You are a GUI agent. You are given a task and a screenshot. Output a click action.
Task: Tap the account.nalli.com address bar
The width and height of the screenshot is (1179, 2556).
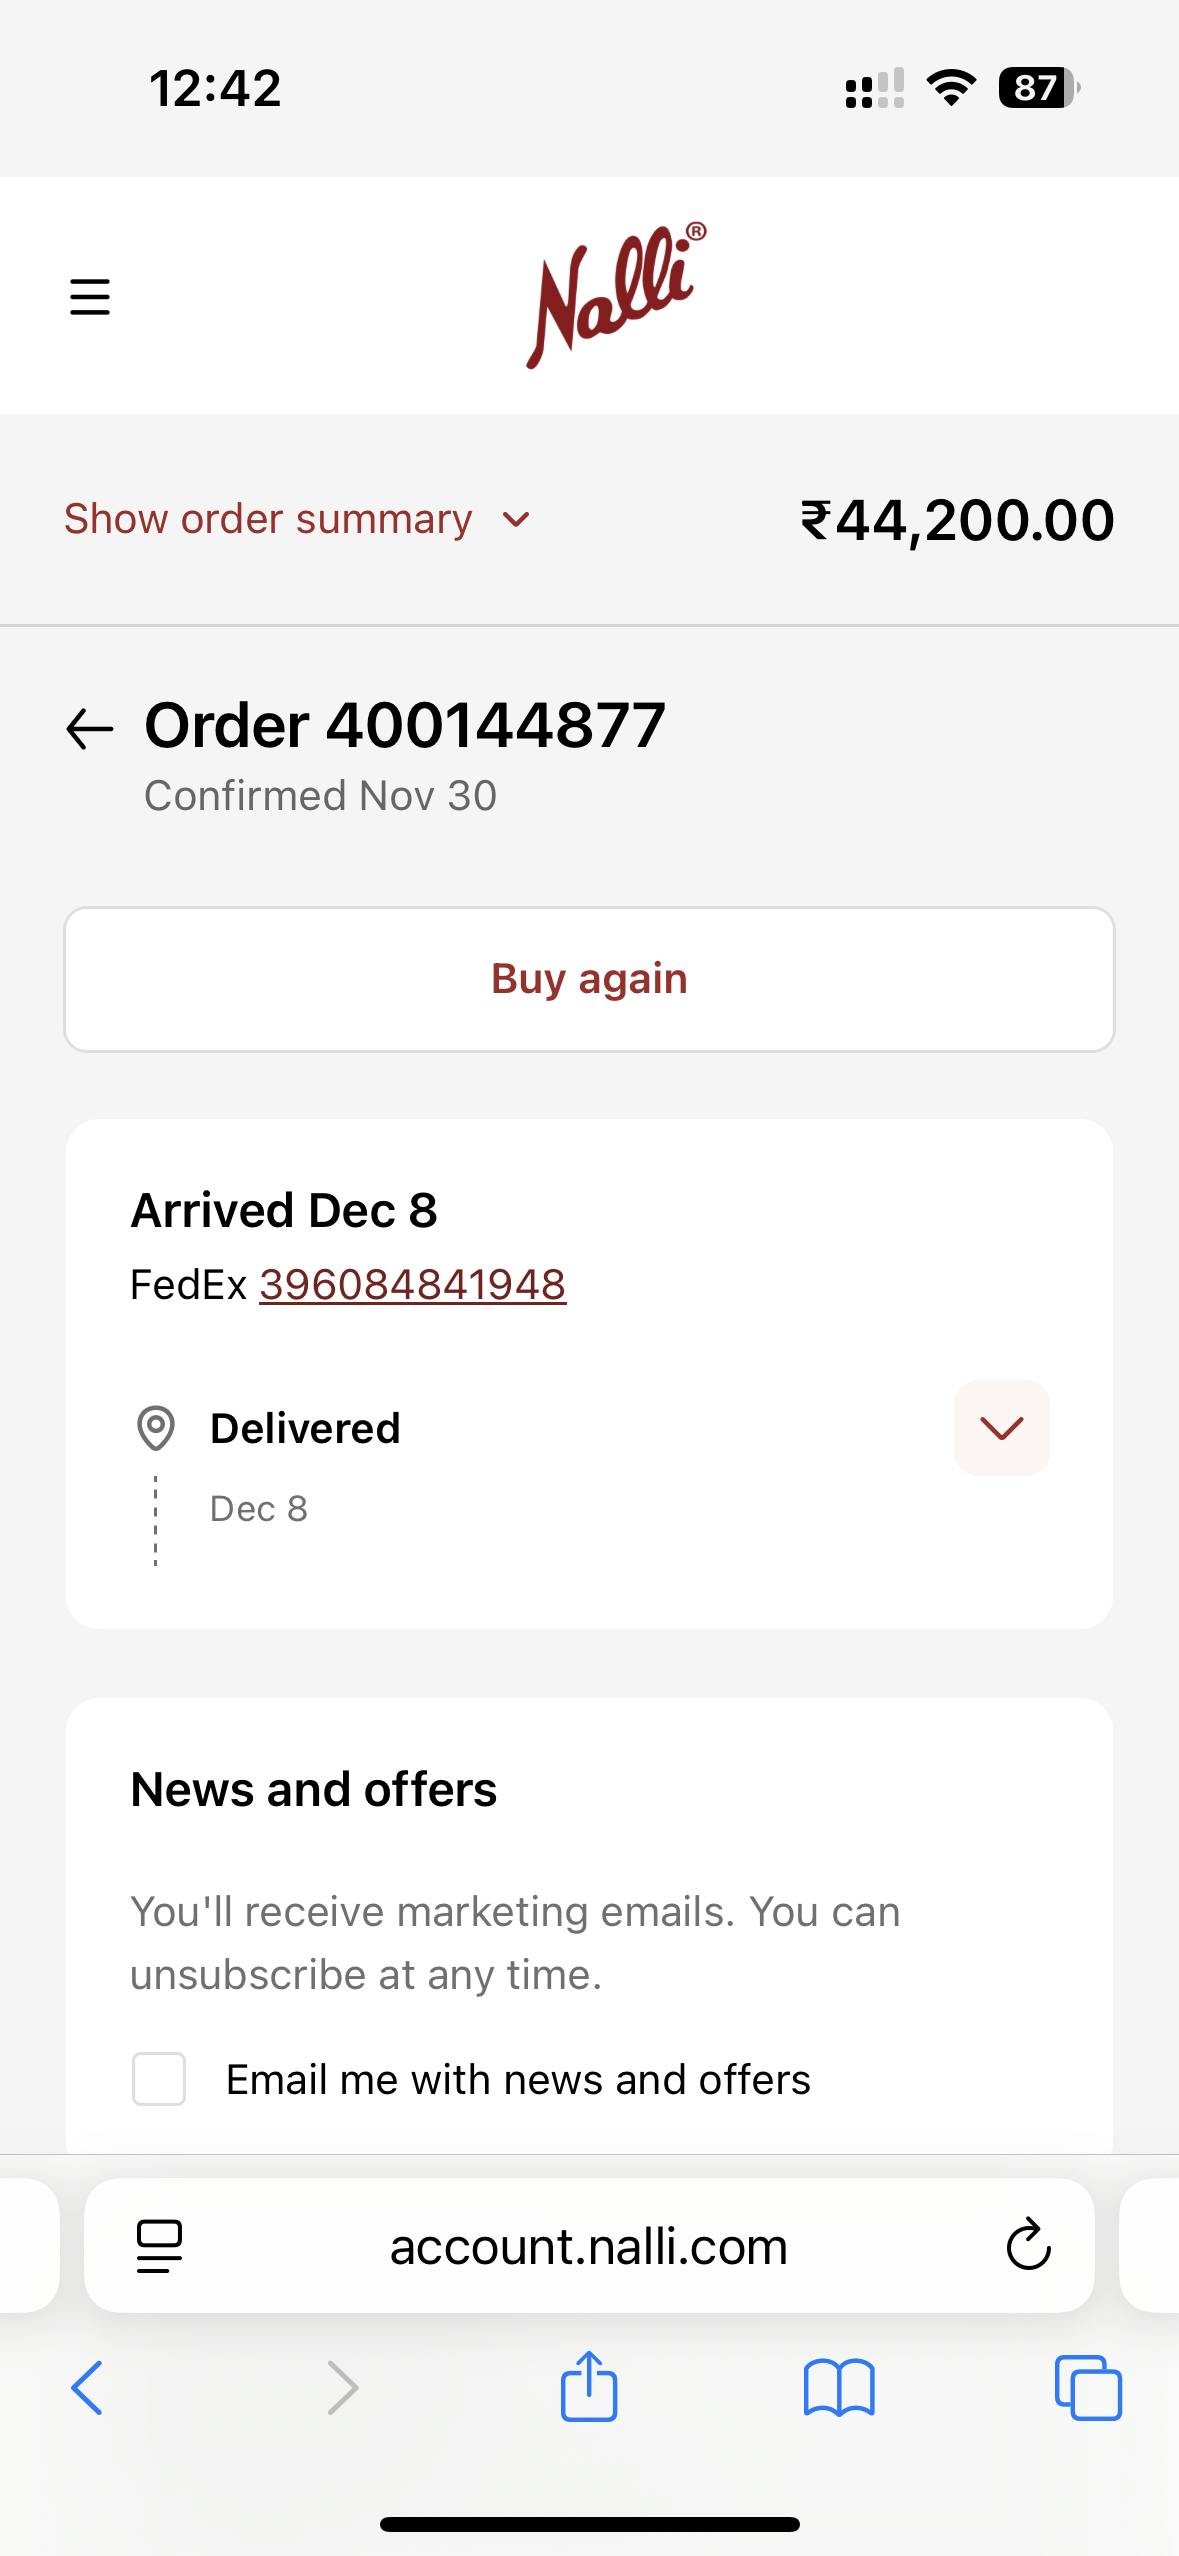(x=589, y=2246)
